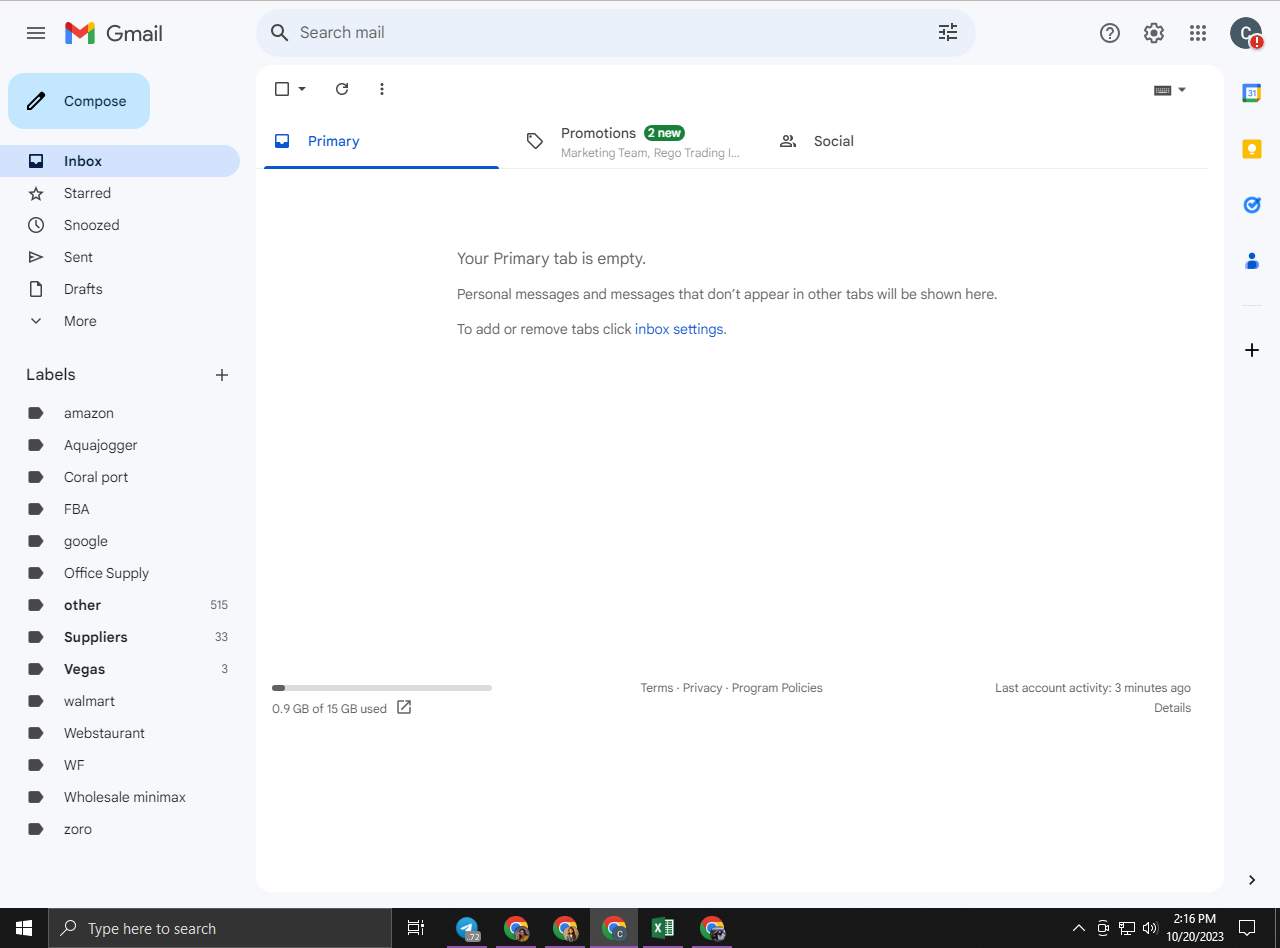Open the Terms link
This screenshot has height=948, width=1280.
pyautogui.click(x=657, y=688)
